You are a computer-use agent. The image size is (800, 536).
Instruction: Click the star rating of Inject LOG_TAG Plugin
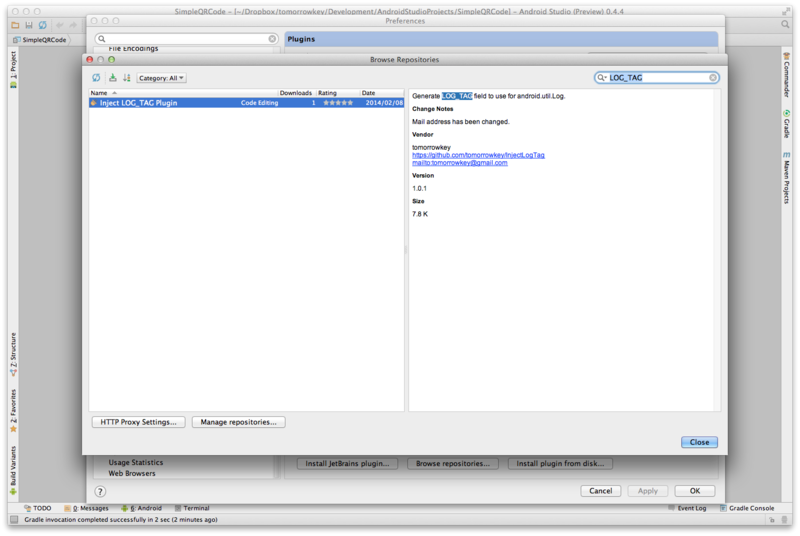click(338, 103)
